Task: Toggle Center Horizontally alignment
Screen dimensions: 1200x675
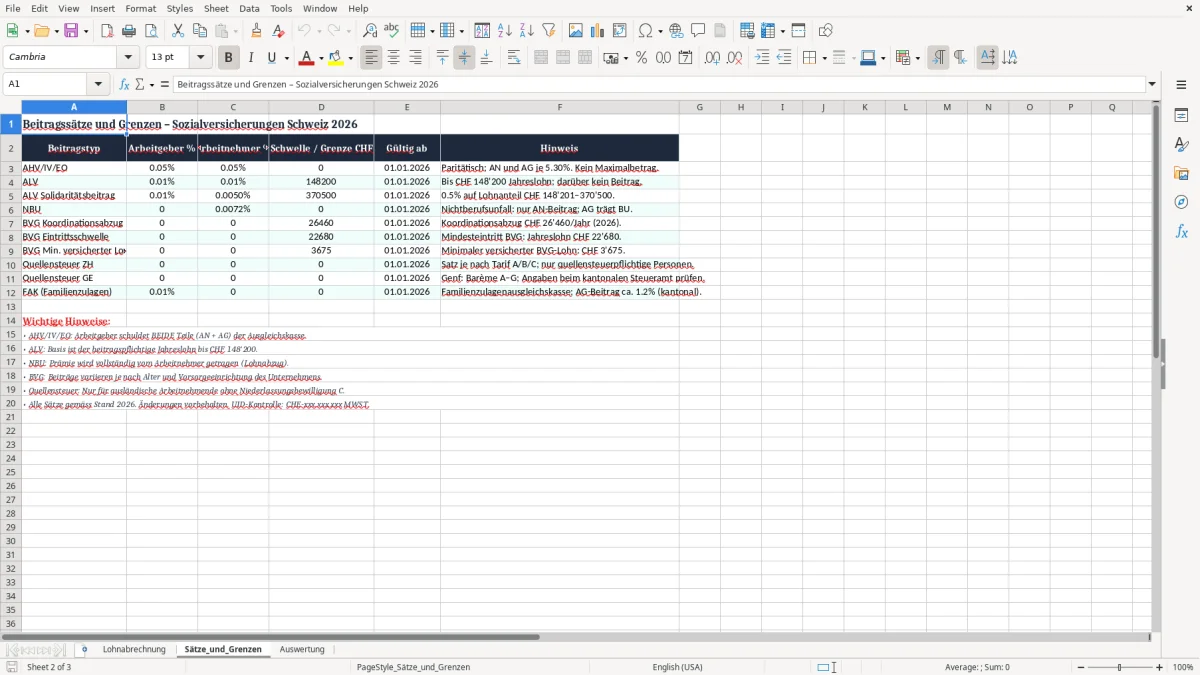Action: [393, 58]
